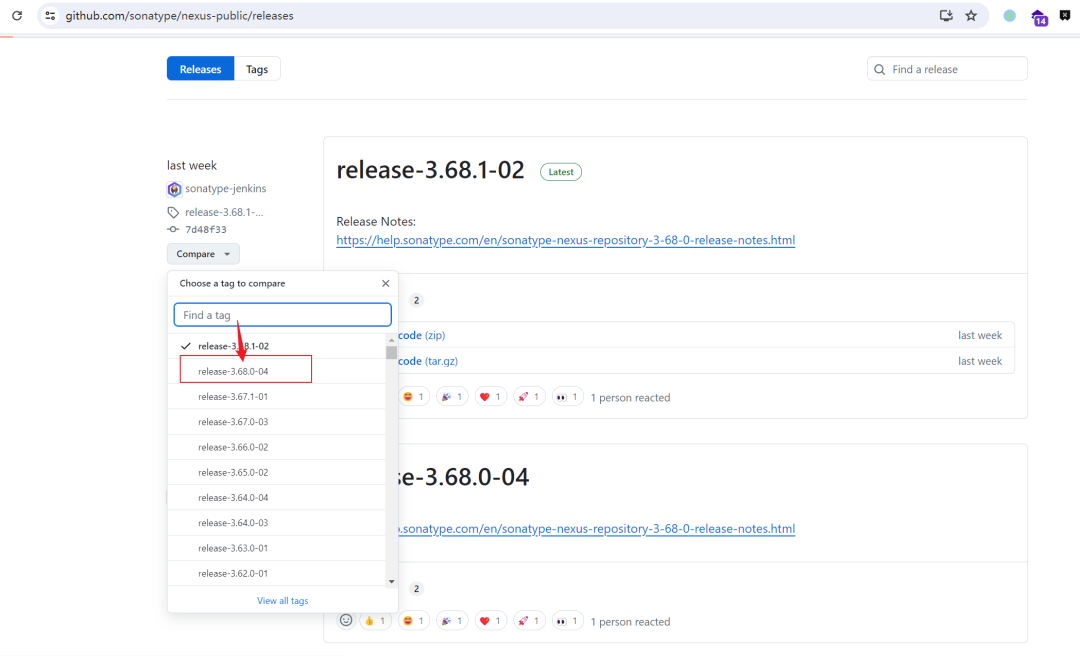Focus the Find a tag input

[x=282, y=315]
